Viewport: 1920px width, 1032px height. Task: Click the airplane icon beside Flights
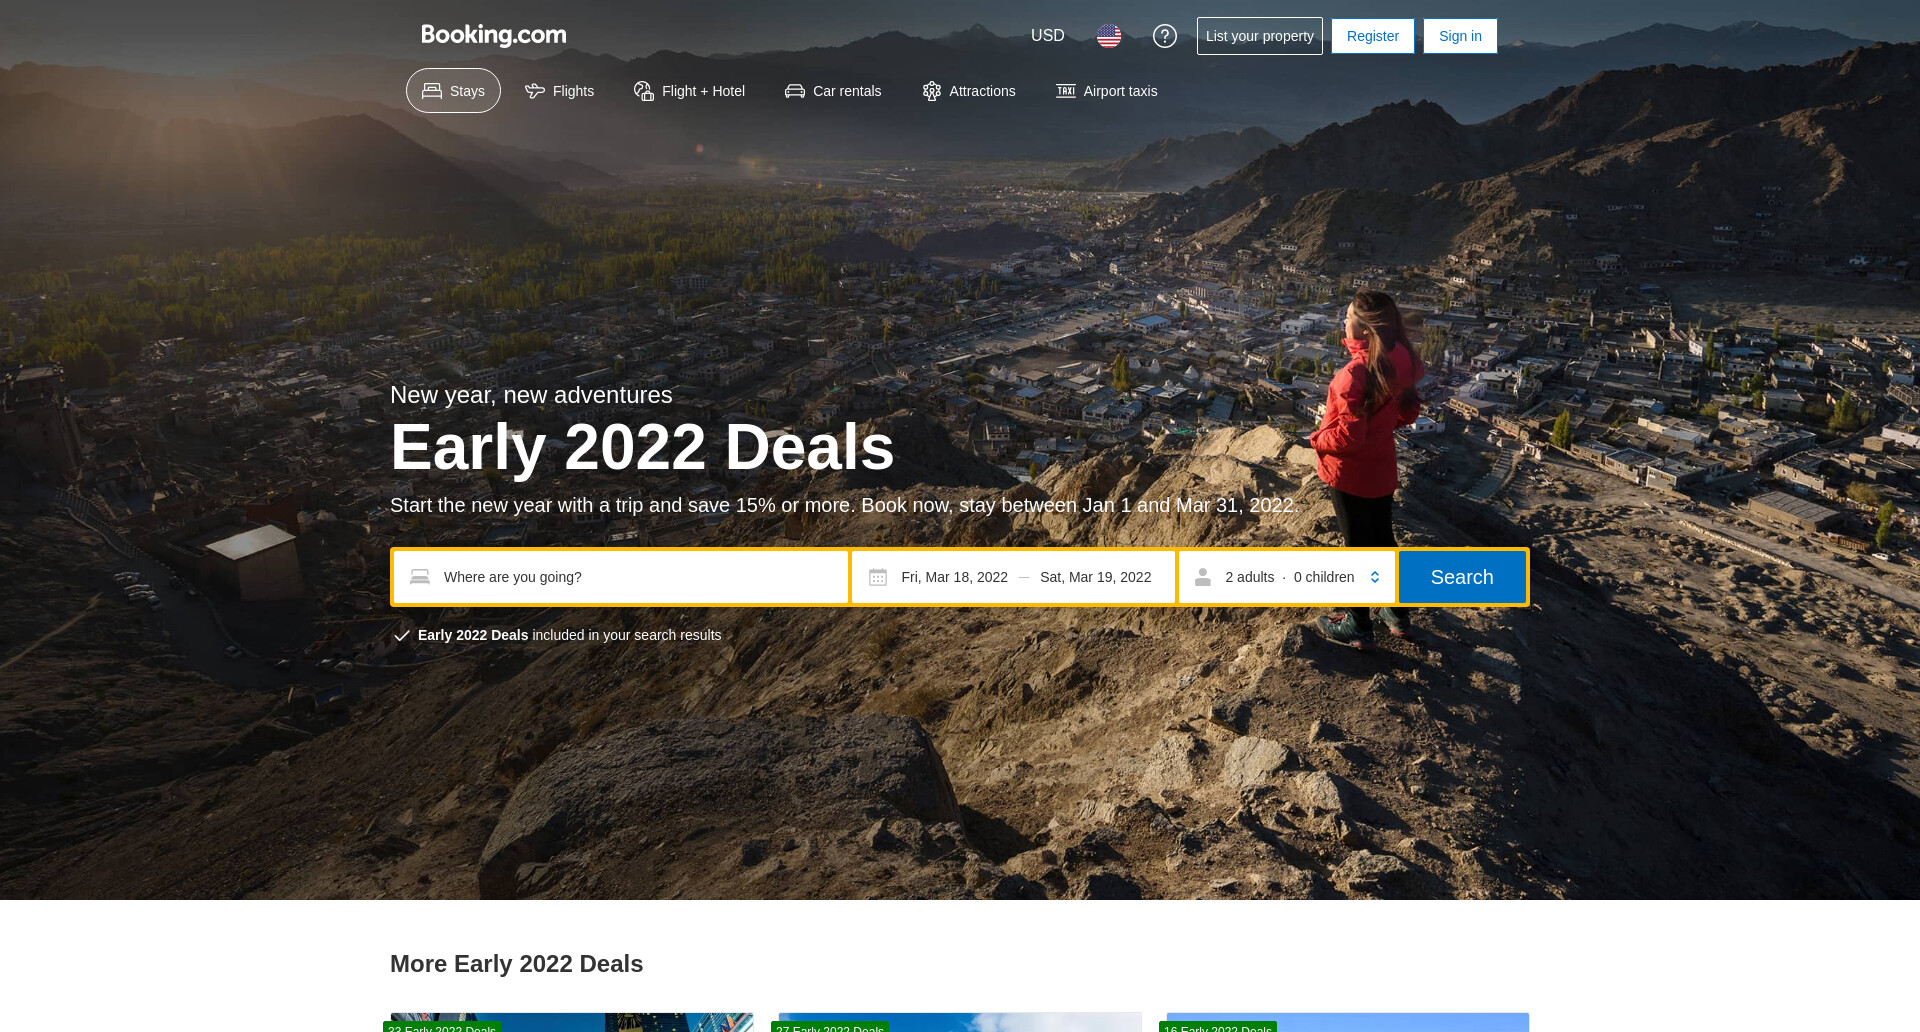(x=535, y=91)
